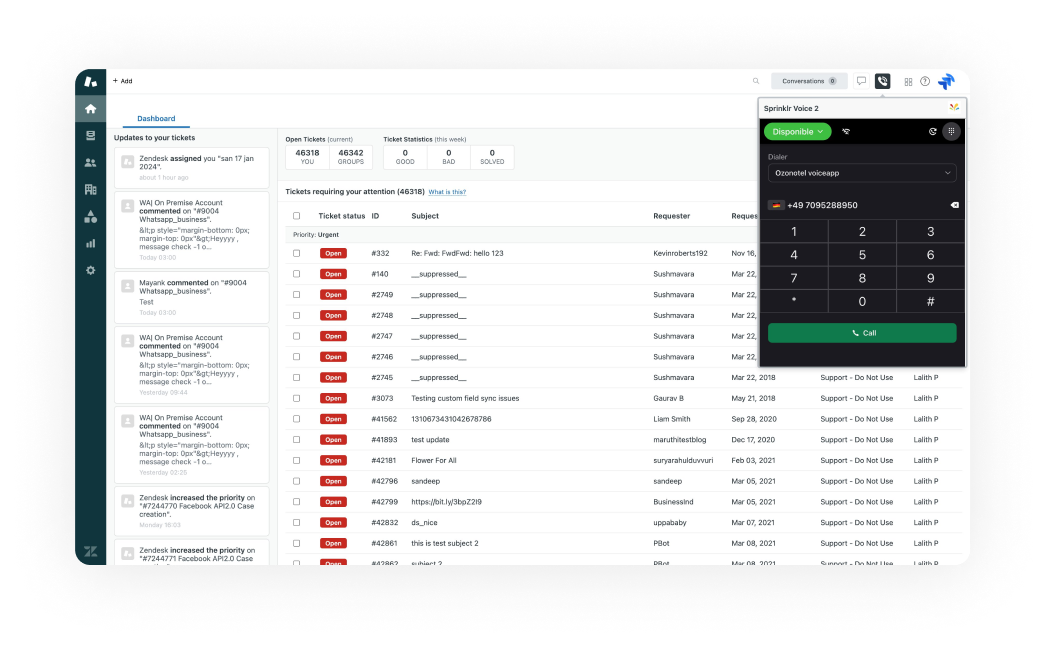The width and height of the screenshot is (1046, 646).
Task: Click the backspace icon next to phone number
Action: click(x=954, y=205)
